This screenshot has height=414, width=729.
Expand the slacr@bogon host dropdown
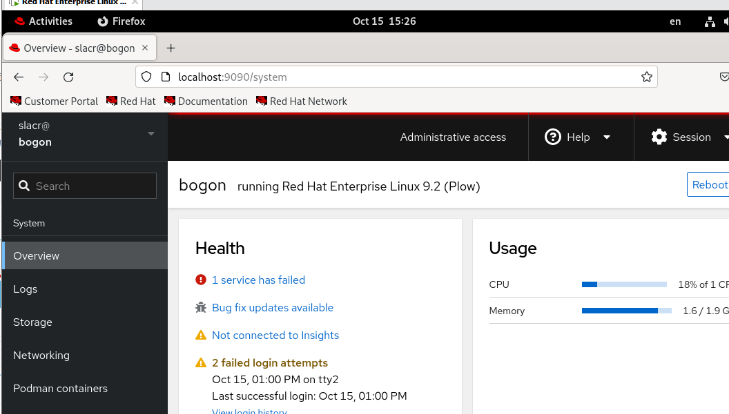click(x=151, y=133)
